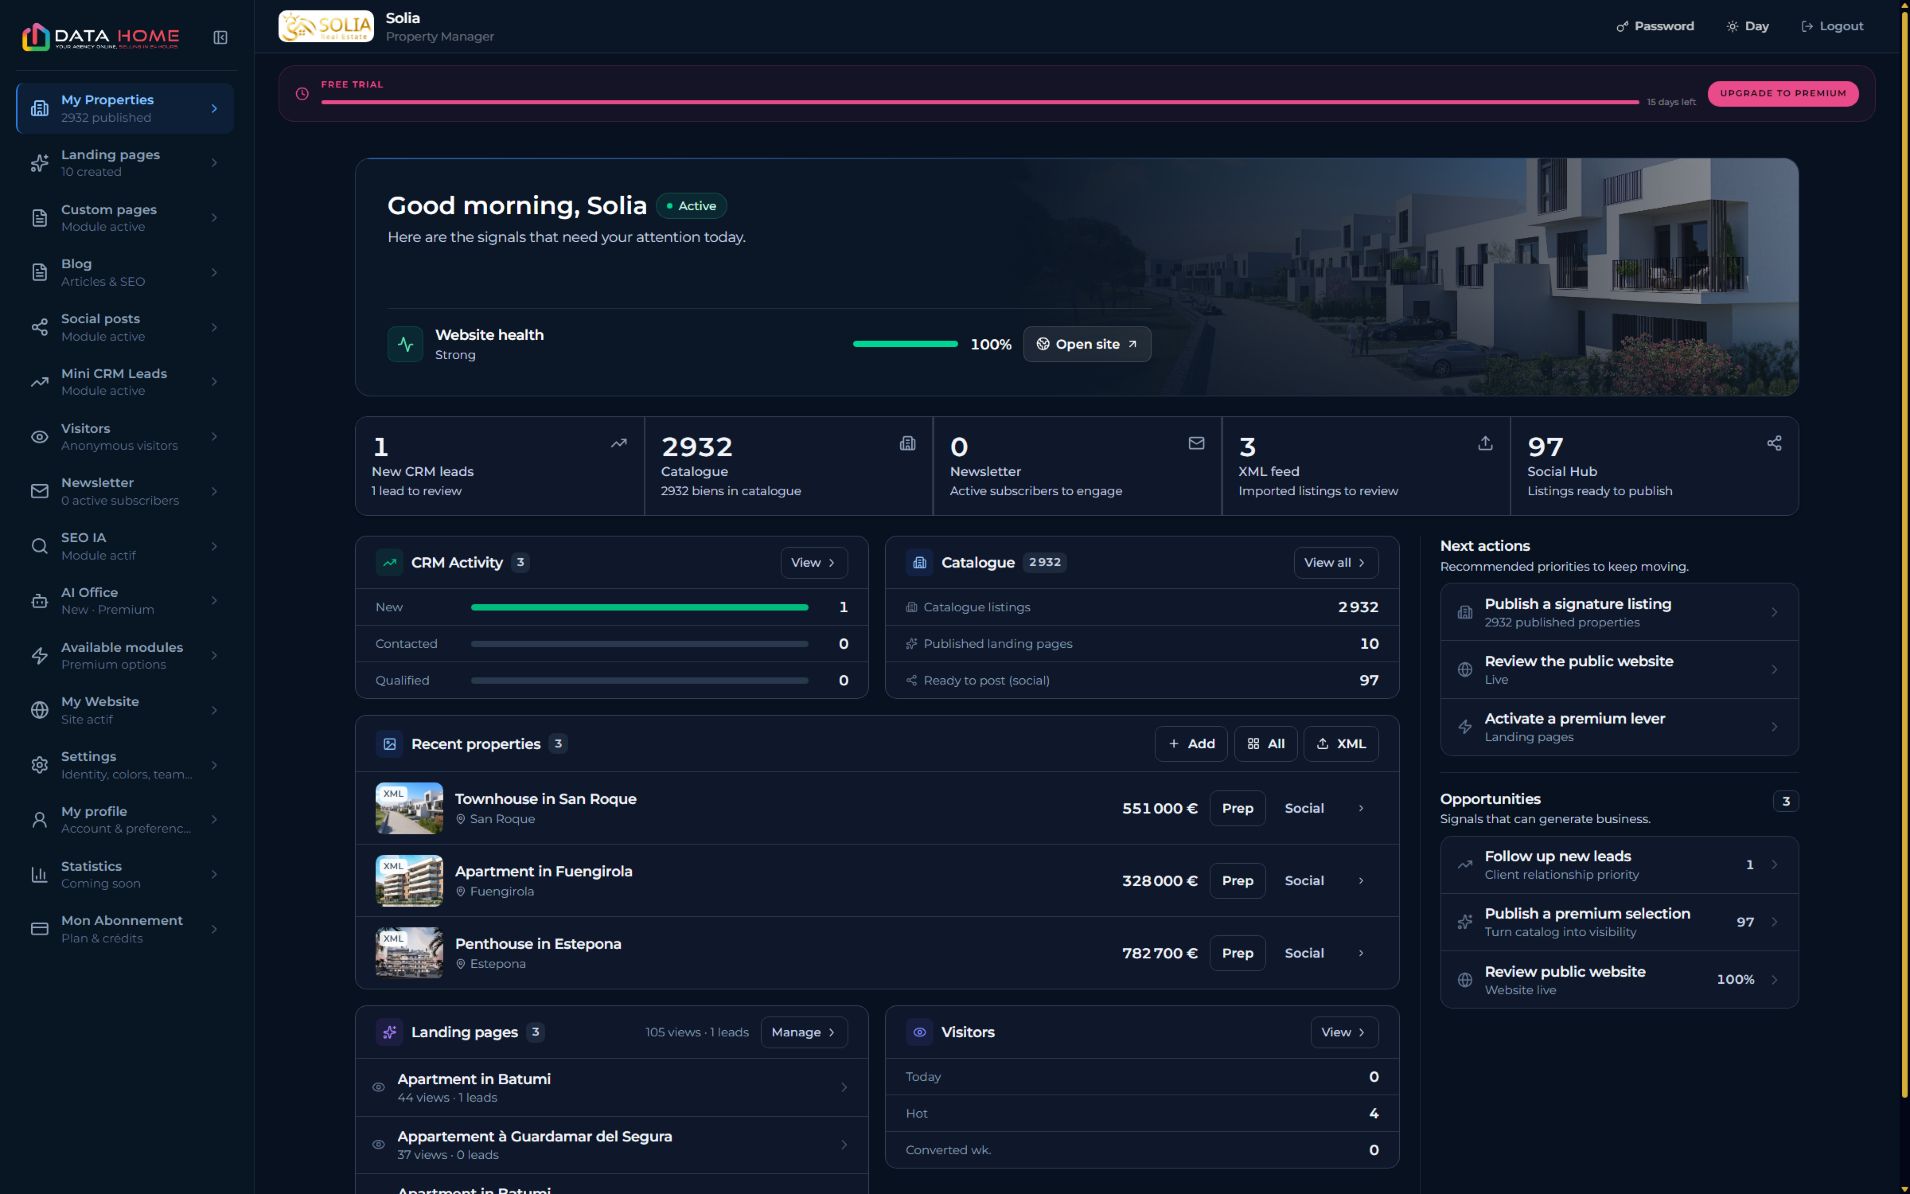Click Prep button for Apartment in Fuengirola
The width and height of the screenshot is (1910, 1194).
[x=1237, y=881]
